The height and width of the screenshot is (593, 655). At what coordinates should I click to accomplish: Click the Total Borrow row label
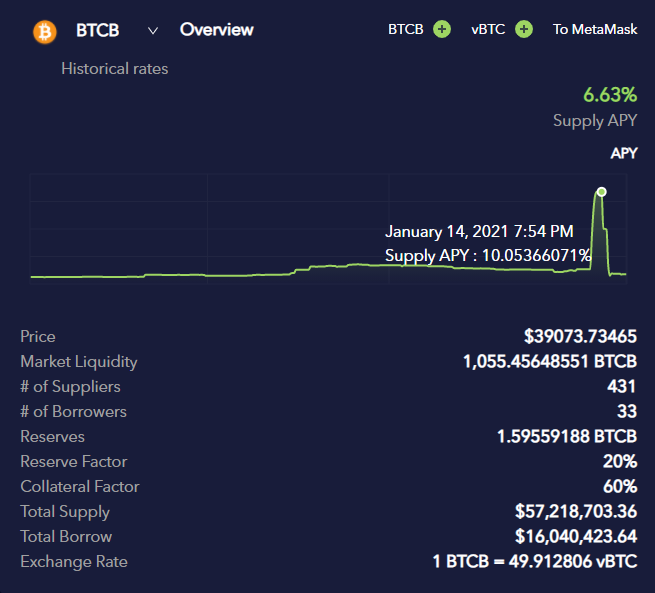[x=66, y=537]
